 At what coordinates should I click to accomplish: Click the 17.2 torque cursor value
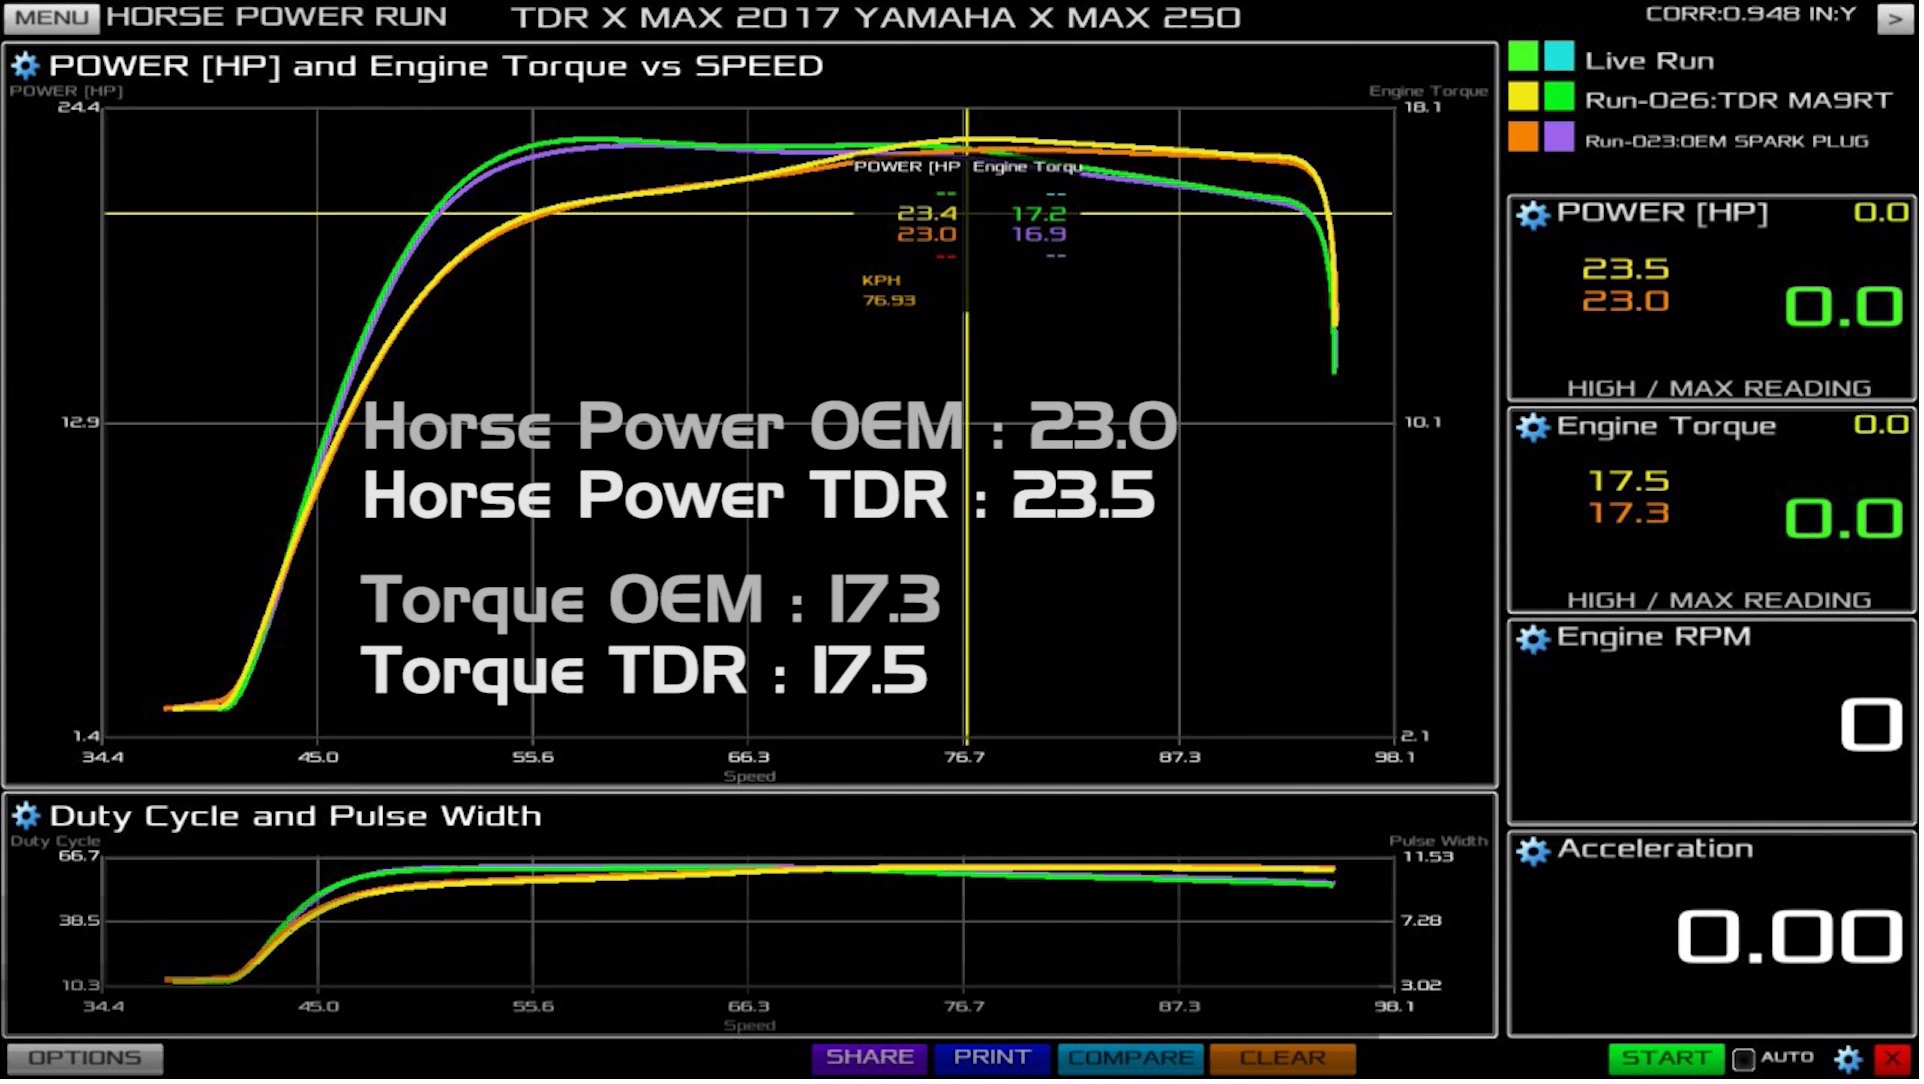point(1042,214)
